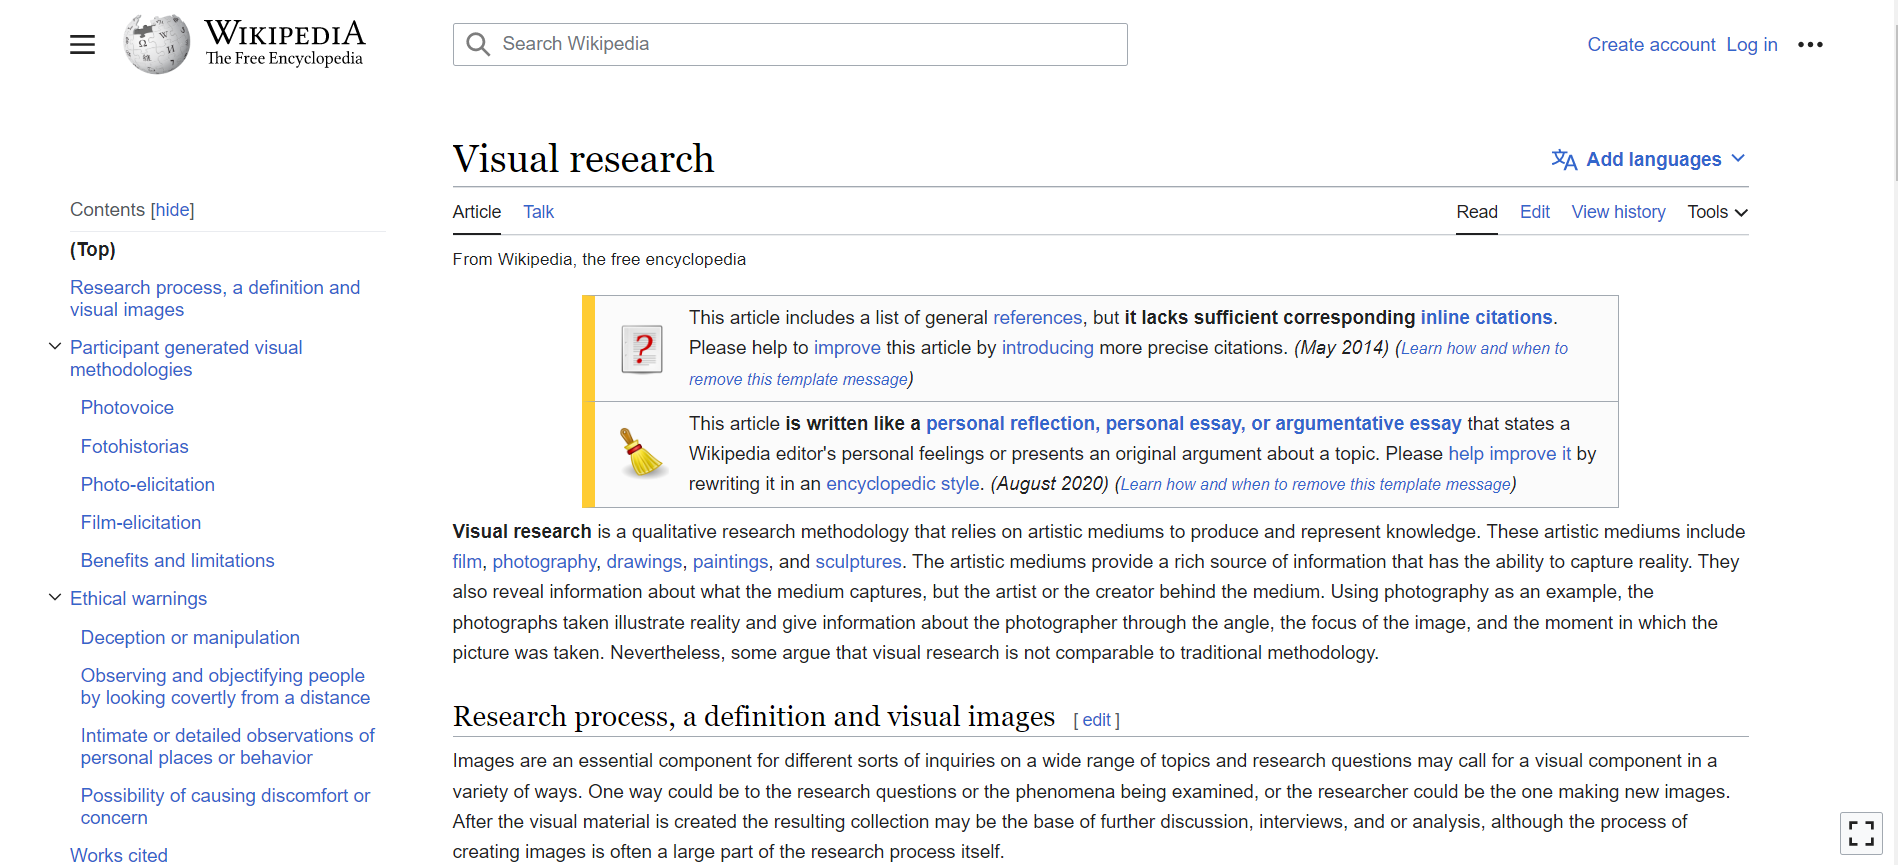1898x865 pixels.
Task: Jump to Observing and objectifying people section
Action: 225,687
